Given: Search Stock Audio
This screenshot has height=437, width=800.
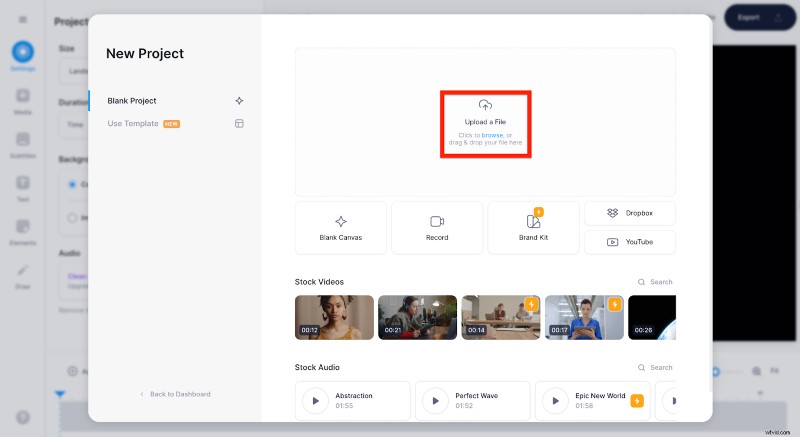Looking at the screenshot, I should (655, 368).
